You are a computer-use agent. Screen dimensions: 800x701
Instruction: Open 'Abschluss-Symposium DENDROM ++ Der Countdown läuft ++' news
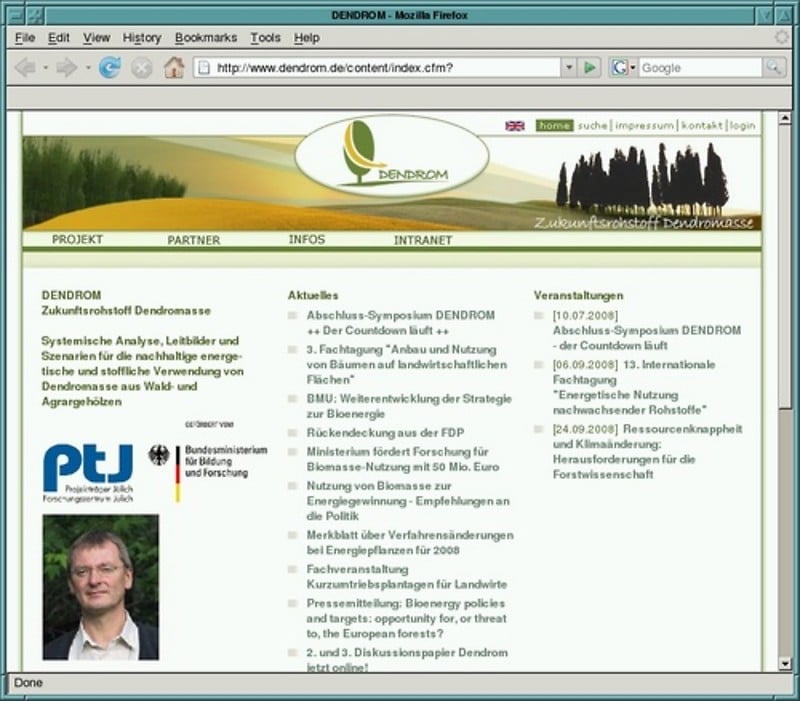[x=401, y=323]
